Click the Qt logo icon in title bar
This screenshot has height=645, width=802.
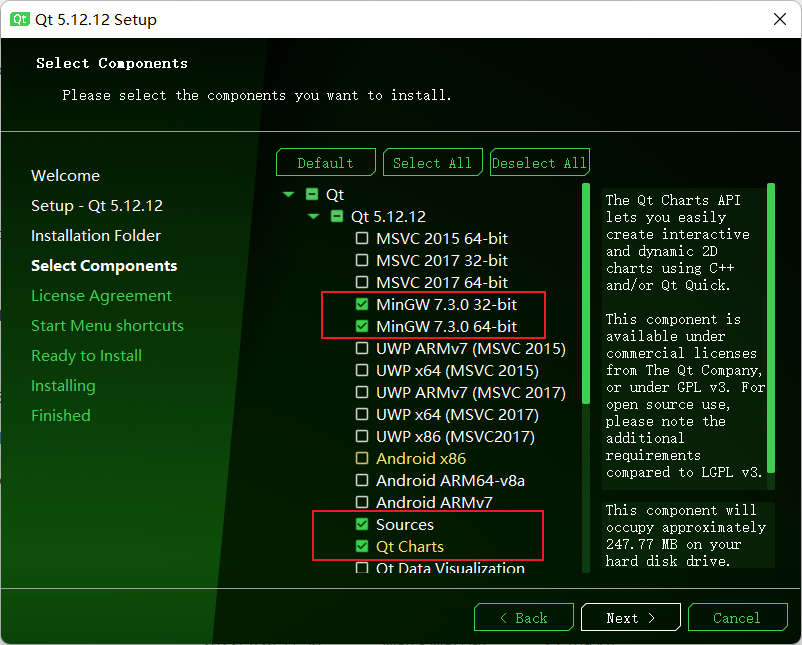[x=20, y=19]
